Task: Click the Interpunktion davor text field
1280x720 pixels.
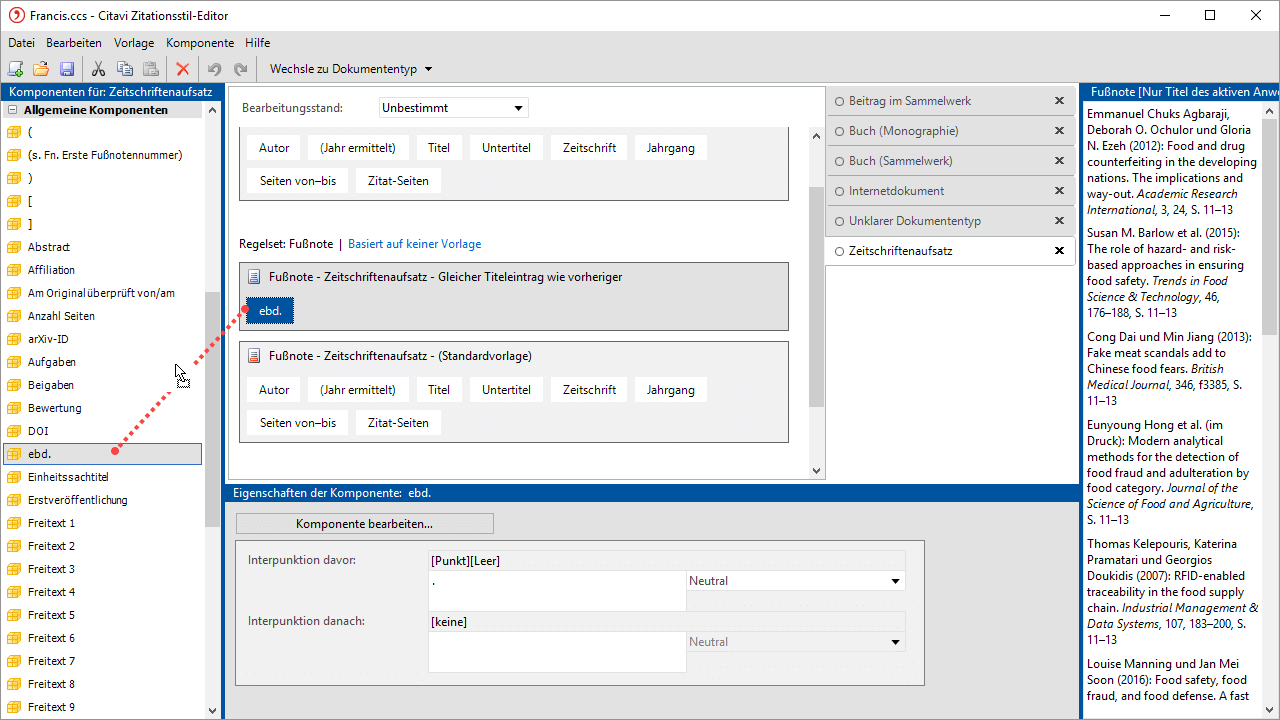Action: click(x=556, y=590)
